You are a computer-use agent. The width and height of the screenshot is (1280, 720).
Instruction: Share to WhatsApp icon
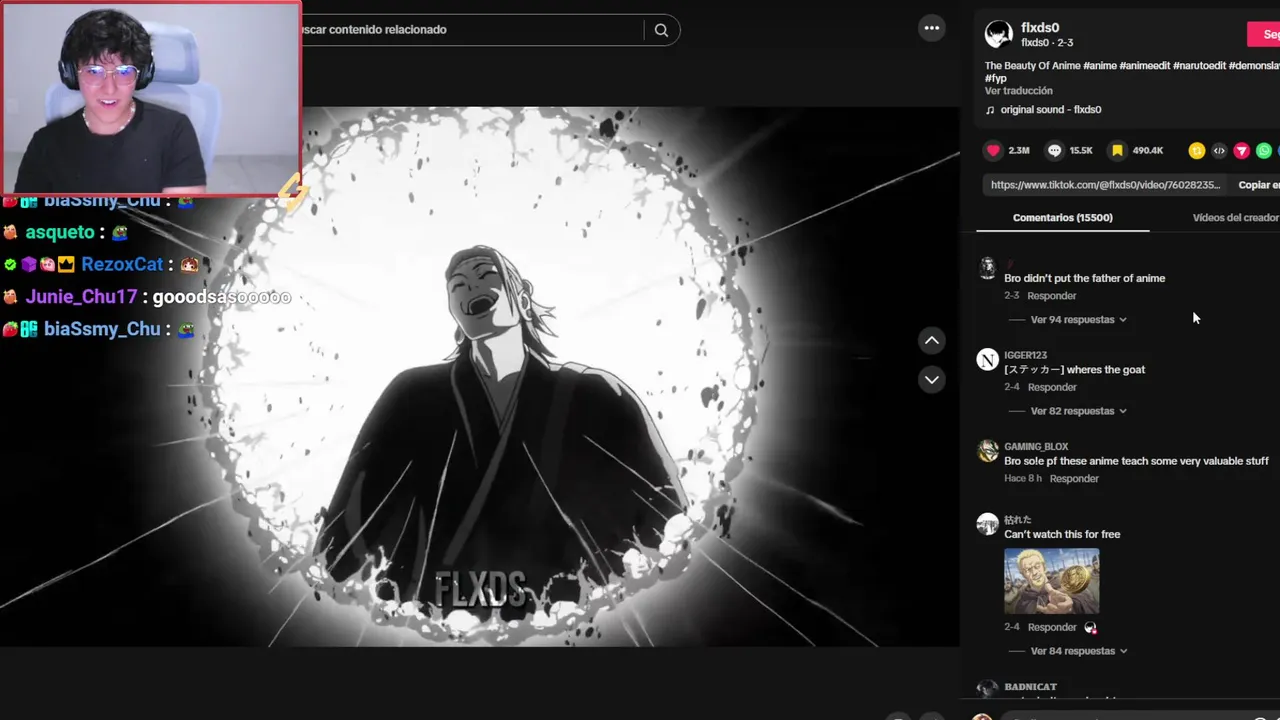[1264, 151]
